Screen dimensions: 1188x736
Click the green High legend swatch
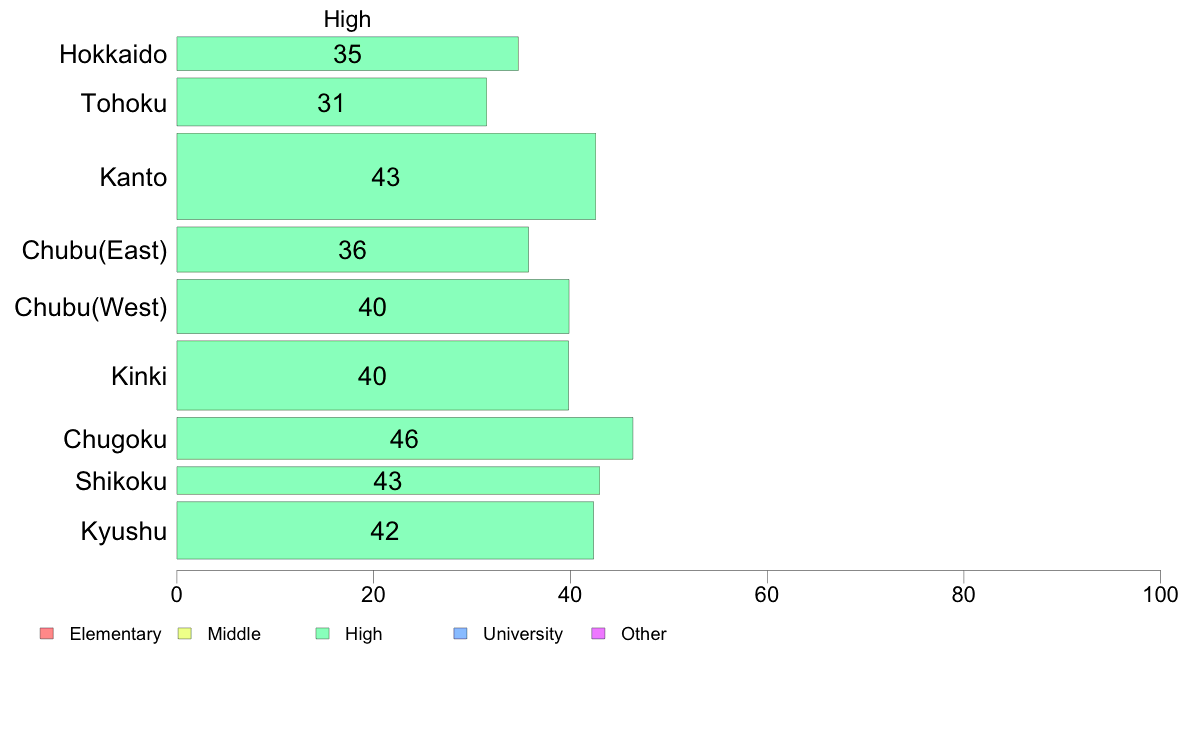click(322, 634)
